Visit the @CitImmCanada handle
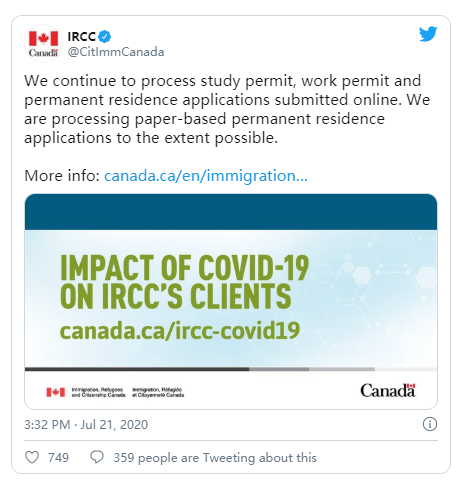 [x=116, y=52]
